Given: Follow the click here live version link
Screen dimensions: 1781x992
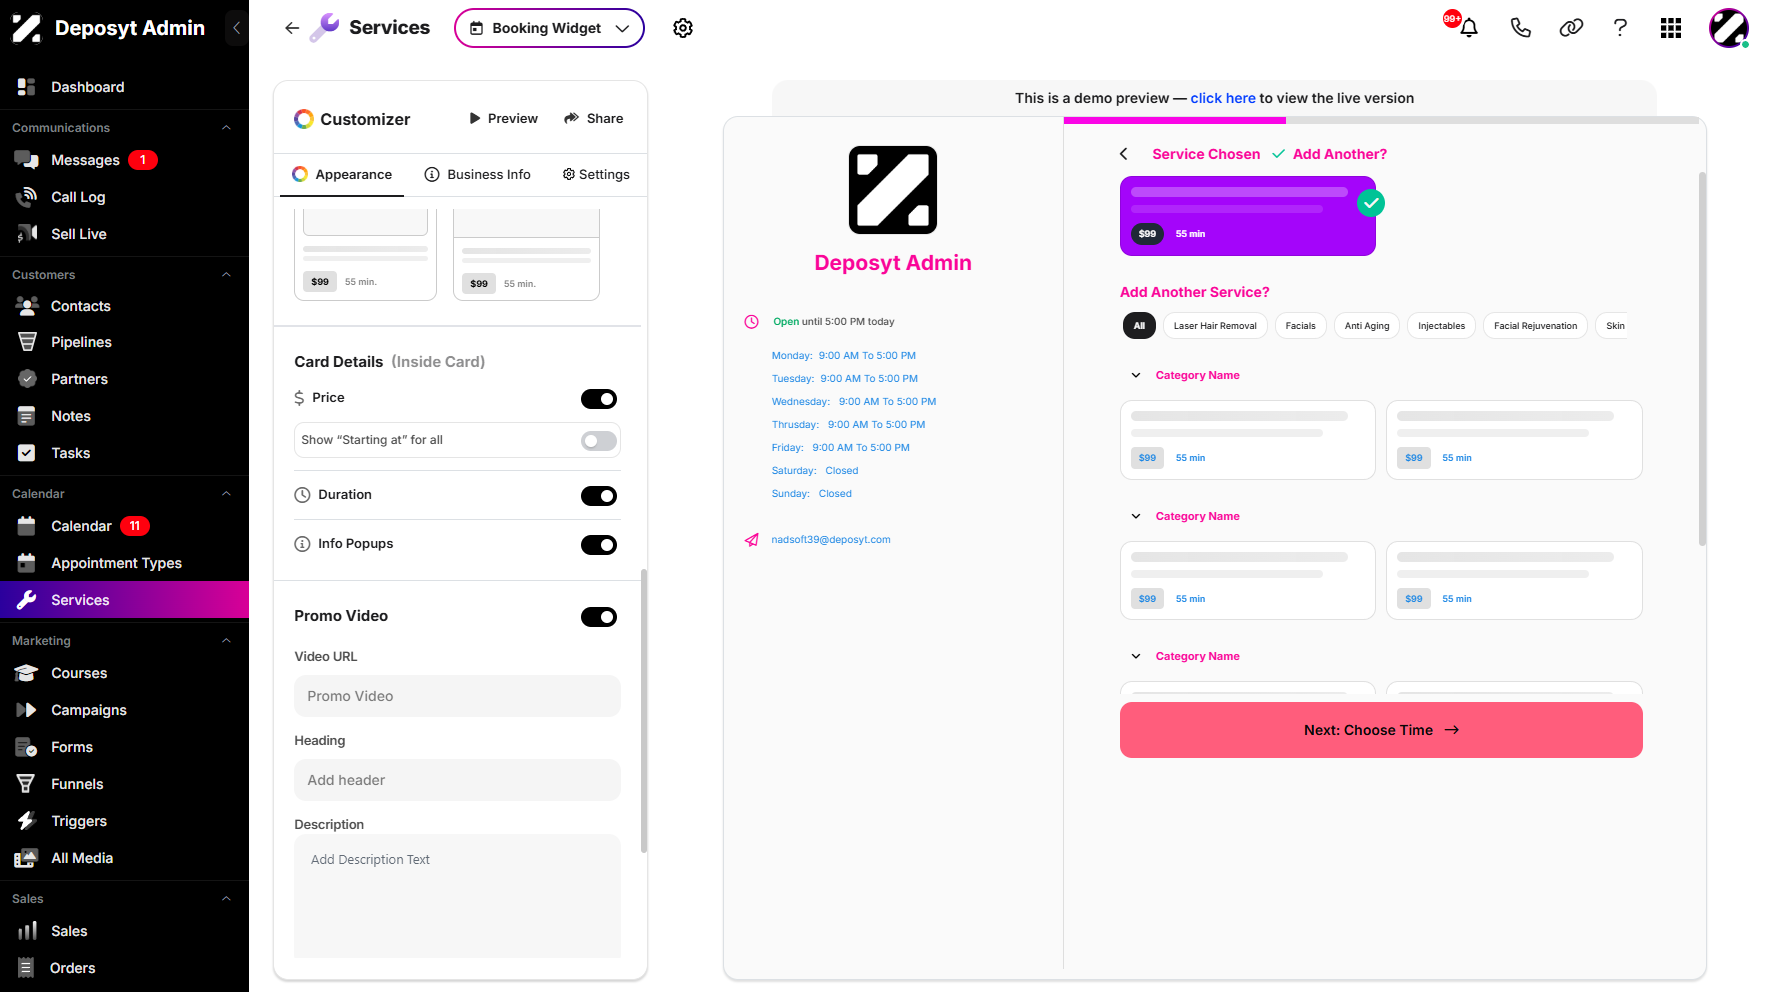Looking at the screenshot, I should click(1223, 98).
